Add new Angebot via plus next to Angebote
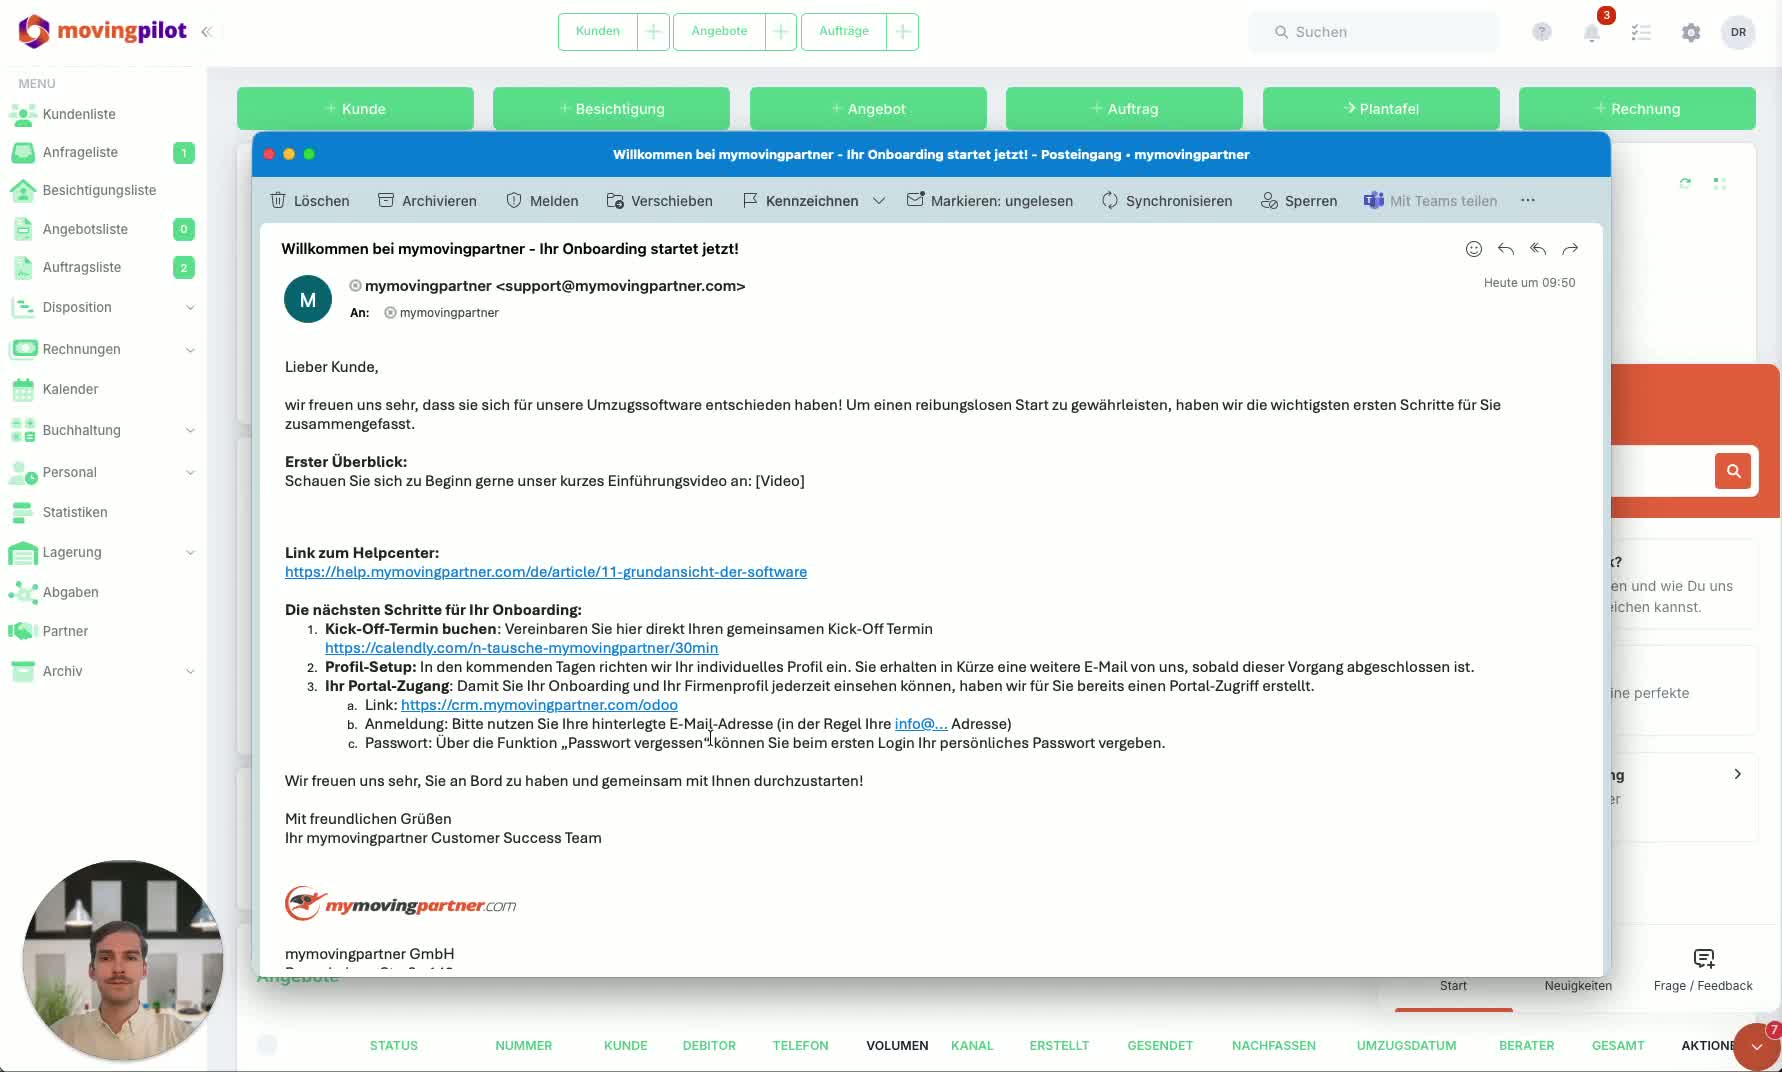The image size is (1782, 1072). coord(781,32)
